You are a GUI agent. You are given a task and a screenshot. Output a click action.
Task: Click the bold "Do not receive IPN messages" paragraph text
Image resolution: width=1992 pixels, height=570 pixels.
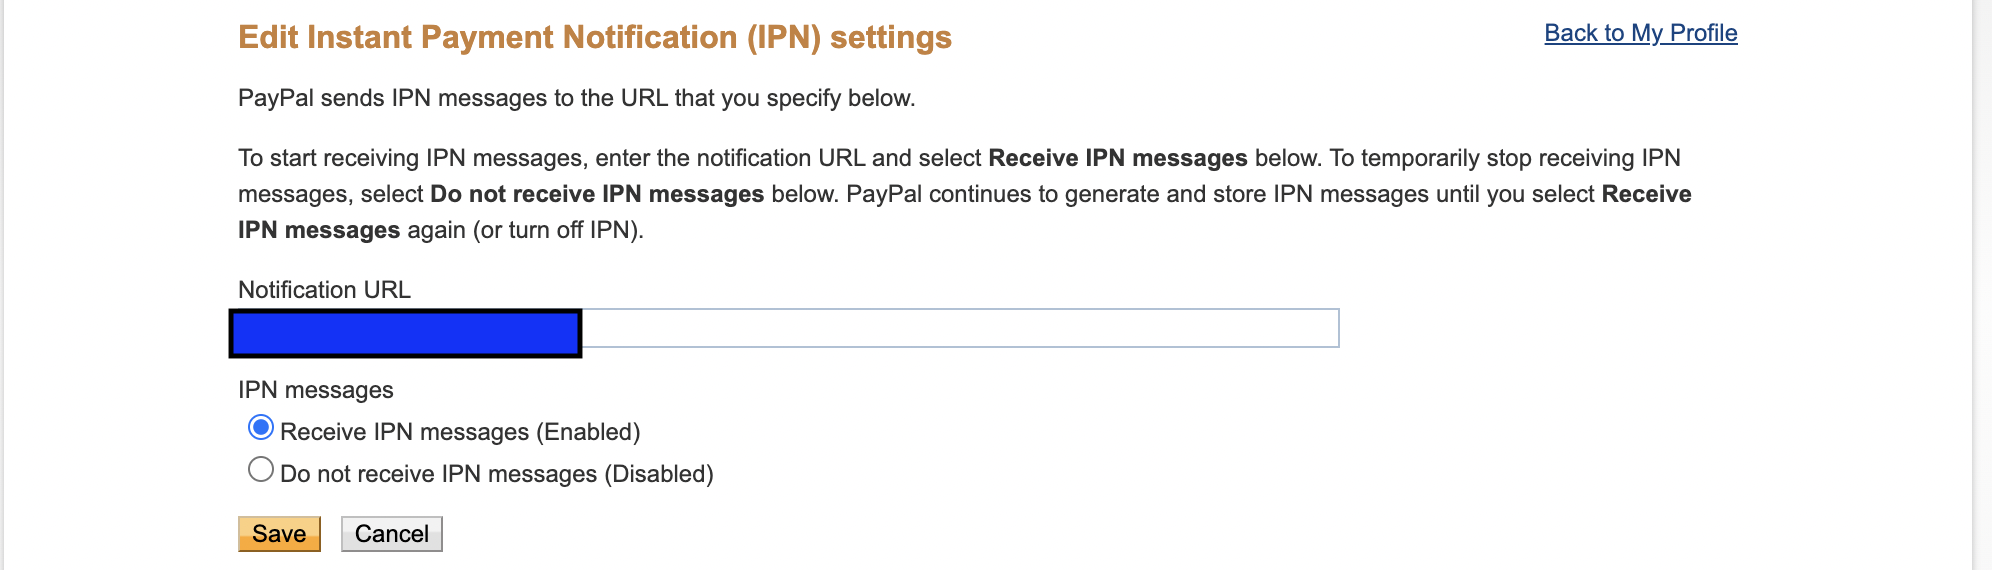(597, 194)
